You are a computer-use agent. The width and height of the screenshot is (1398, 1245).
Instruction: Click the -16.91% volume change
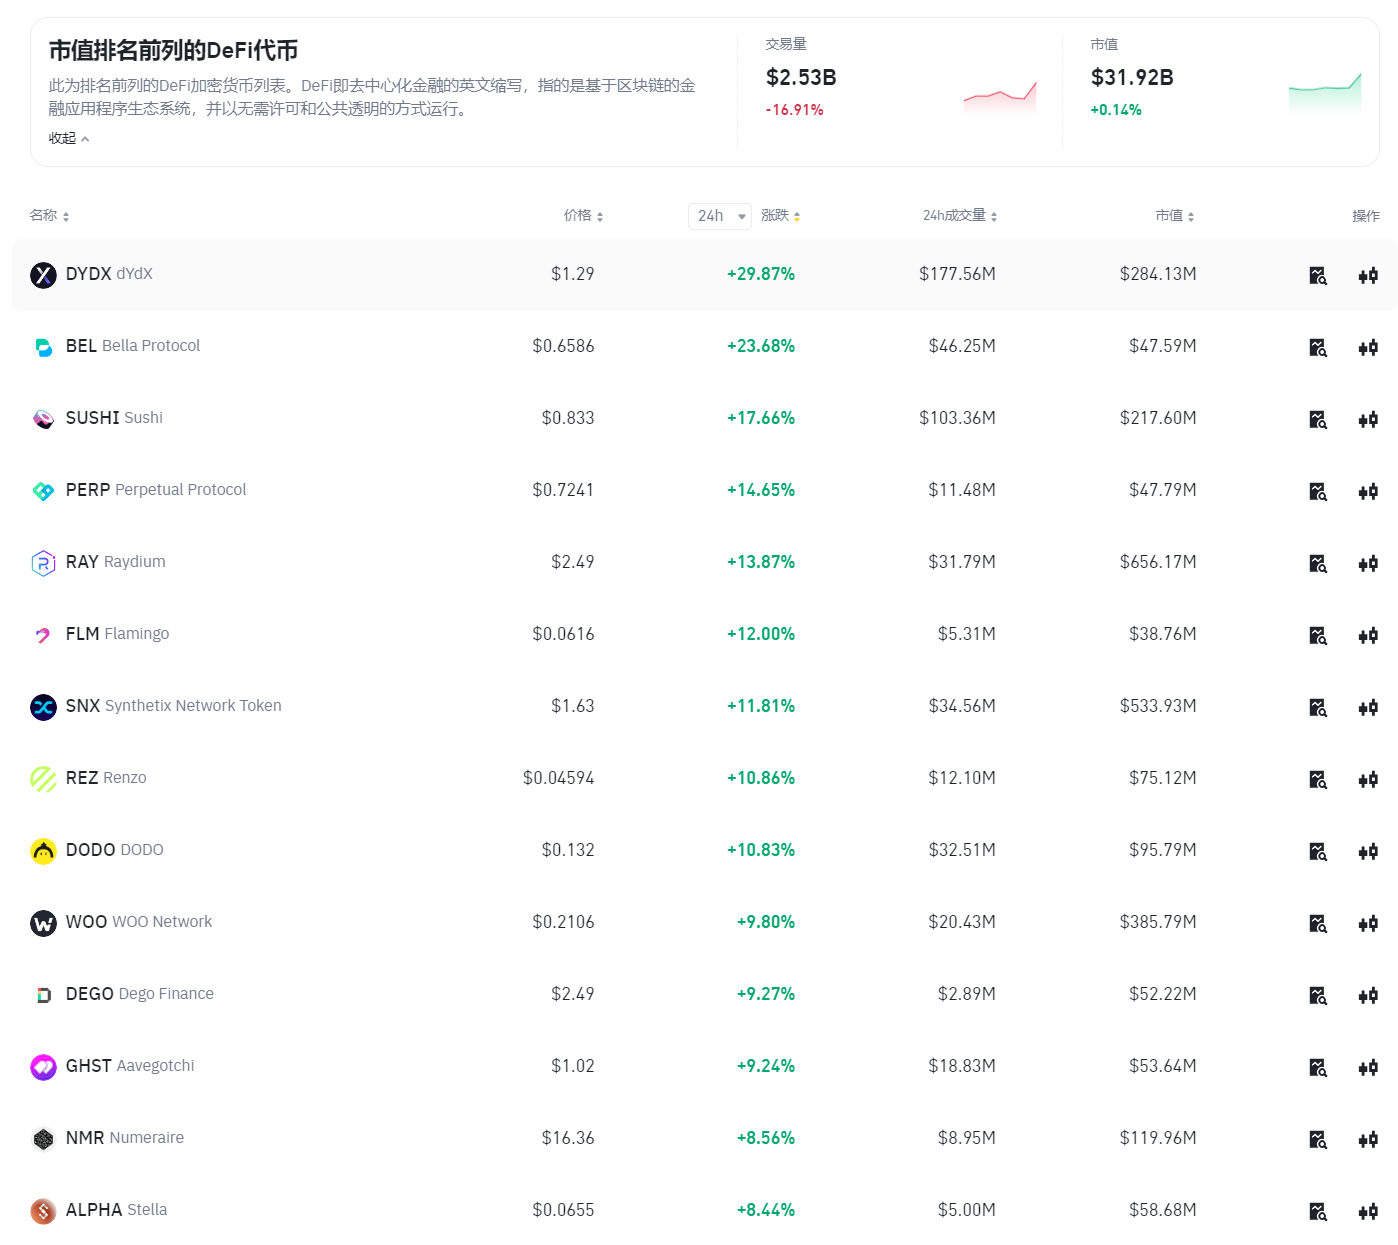pyautogui.click(x=794, y=110)
